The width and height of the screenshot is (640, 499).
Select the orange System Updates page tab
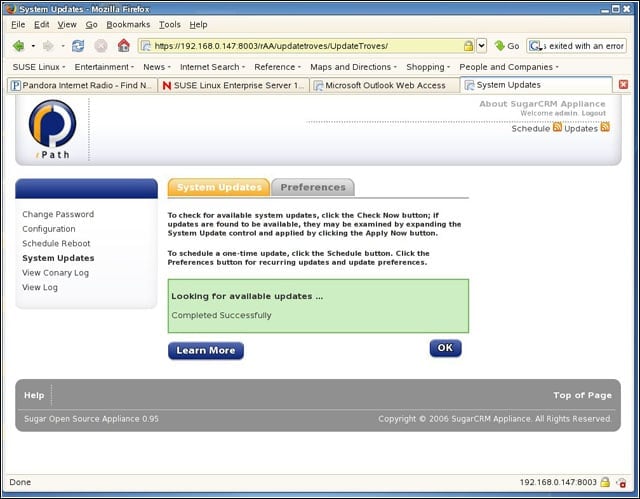pos(219,187)
